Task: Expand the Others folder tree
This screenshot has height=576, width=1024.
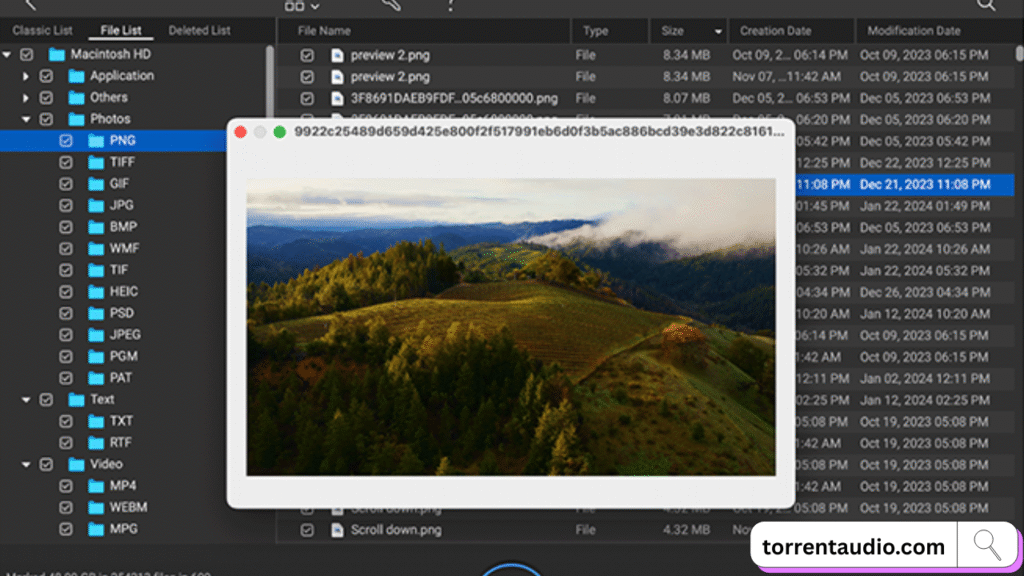Action: tap(26, 98)
